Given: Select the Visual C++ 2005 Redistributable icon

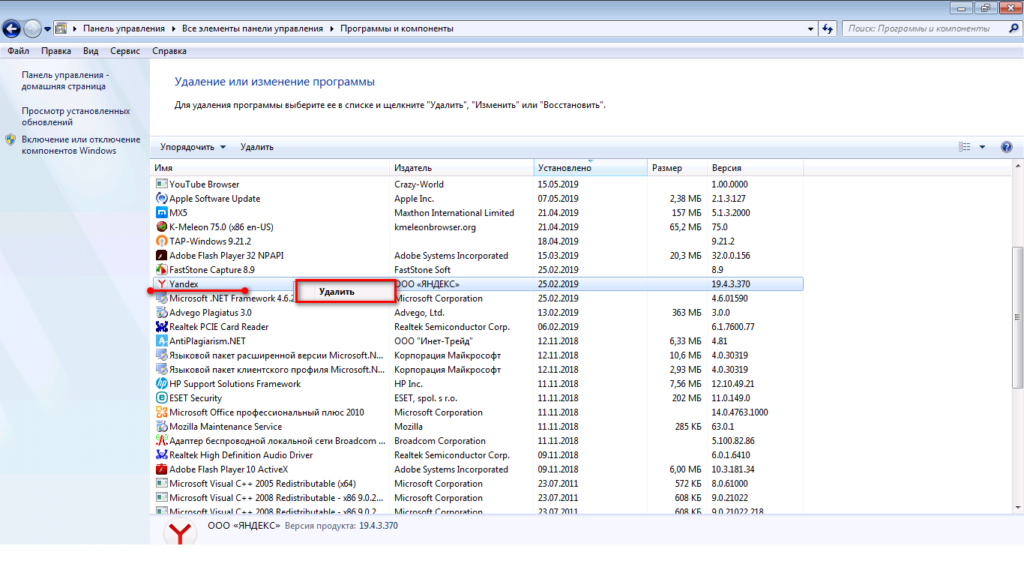Looking at the screenshot, I should tap(161, 484).
